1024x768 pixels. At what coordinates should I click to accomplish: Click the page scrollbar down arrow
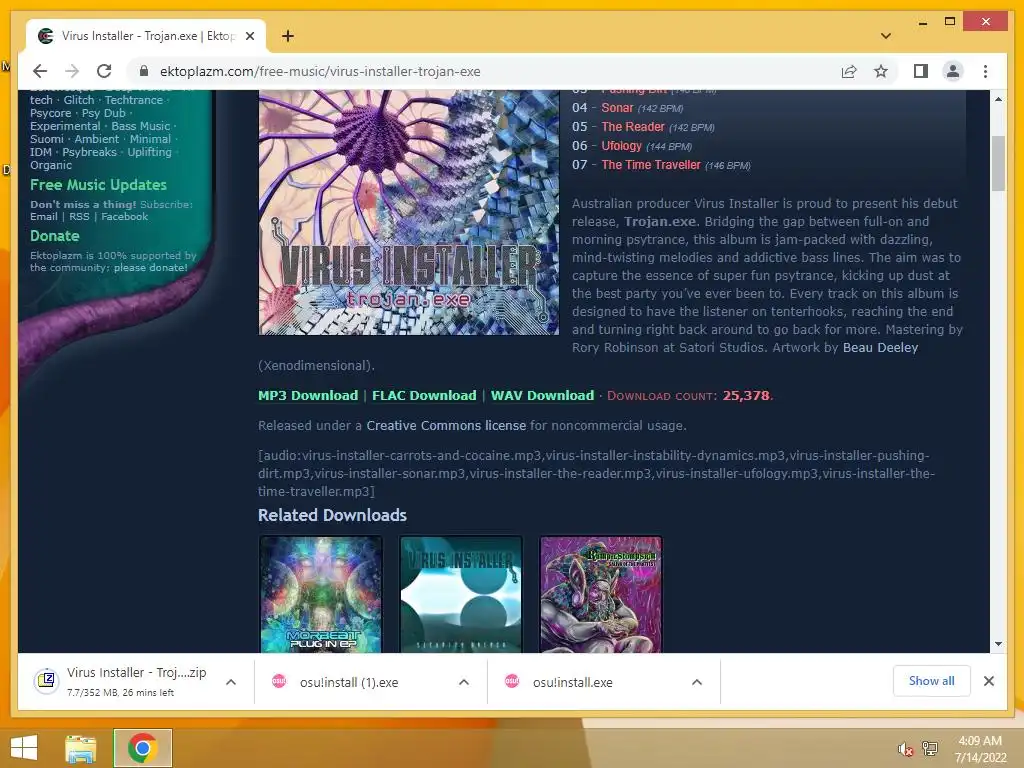998,644
